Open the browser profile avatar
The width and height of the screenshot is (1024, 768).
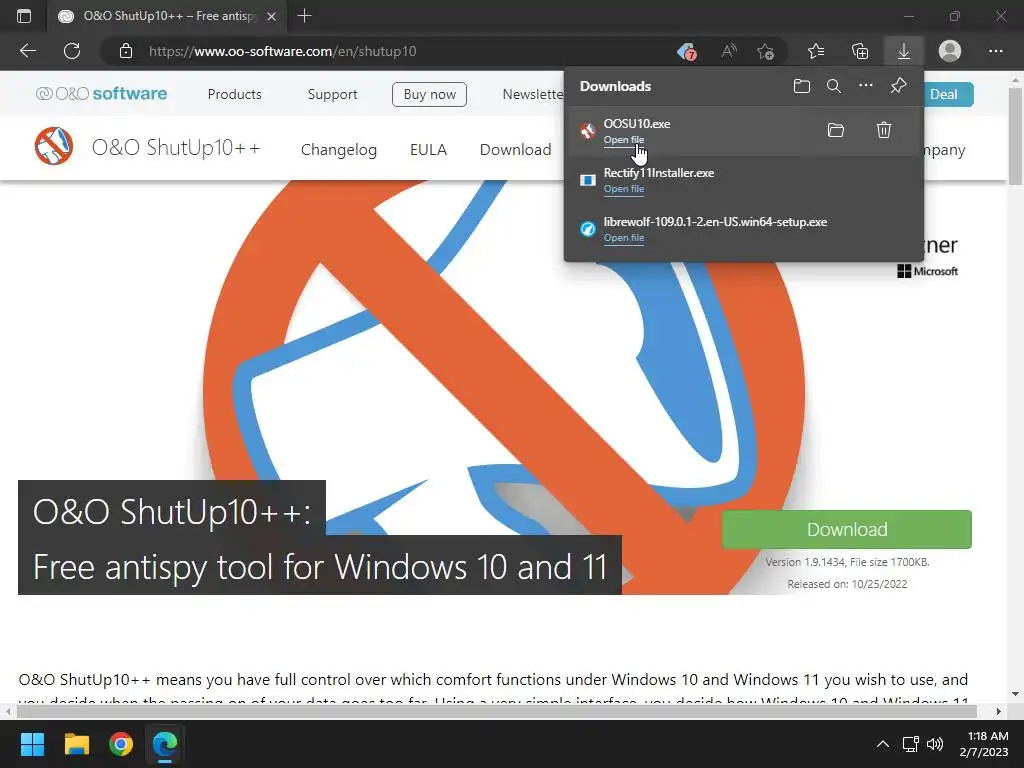[x=950, y=51]
